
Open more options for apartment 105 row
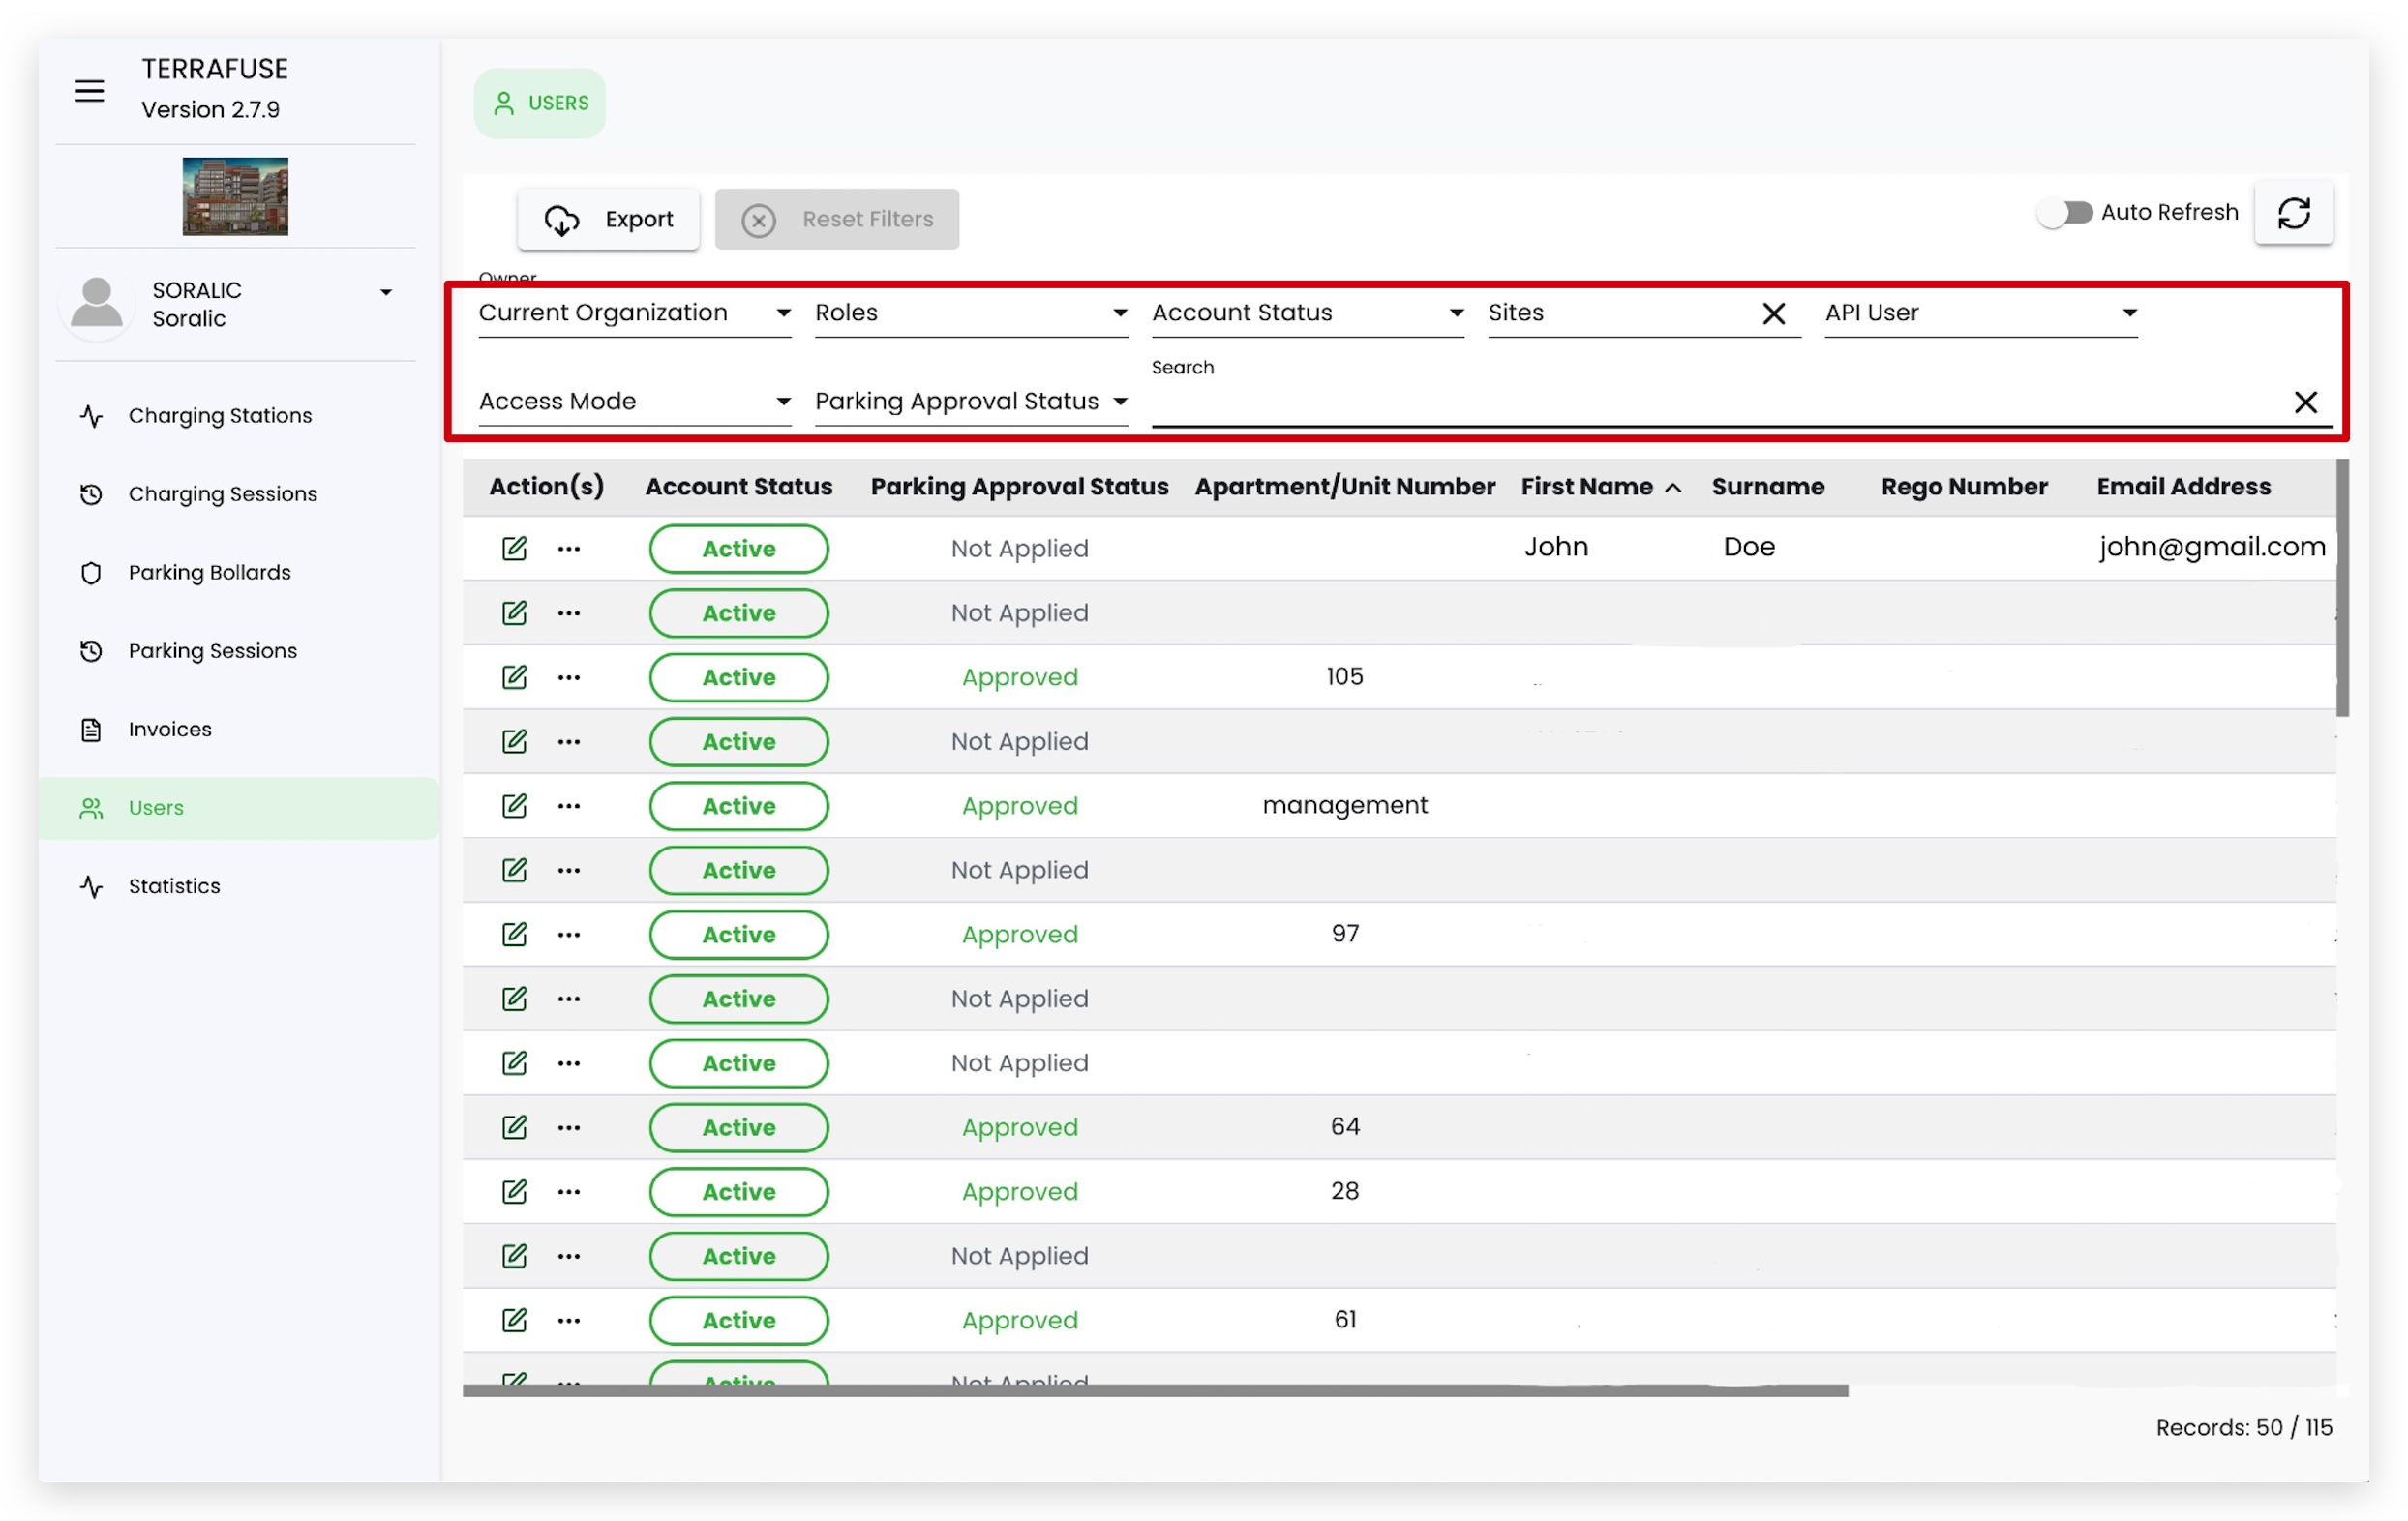[569, 677]
